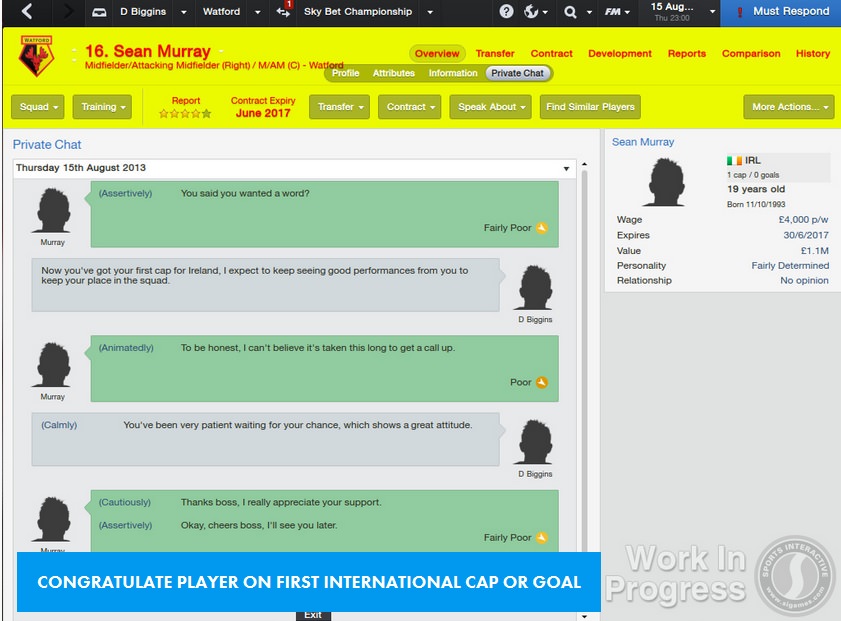Open the manager inbox icon beside D Biggins

[99, 12]
